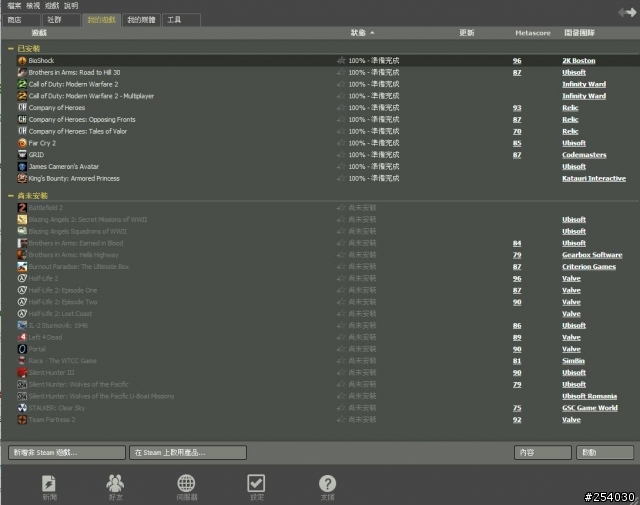Open the 說明 Help menu
640x505 pixels.
(71, 6)
